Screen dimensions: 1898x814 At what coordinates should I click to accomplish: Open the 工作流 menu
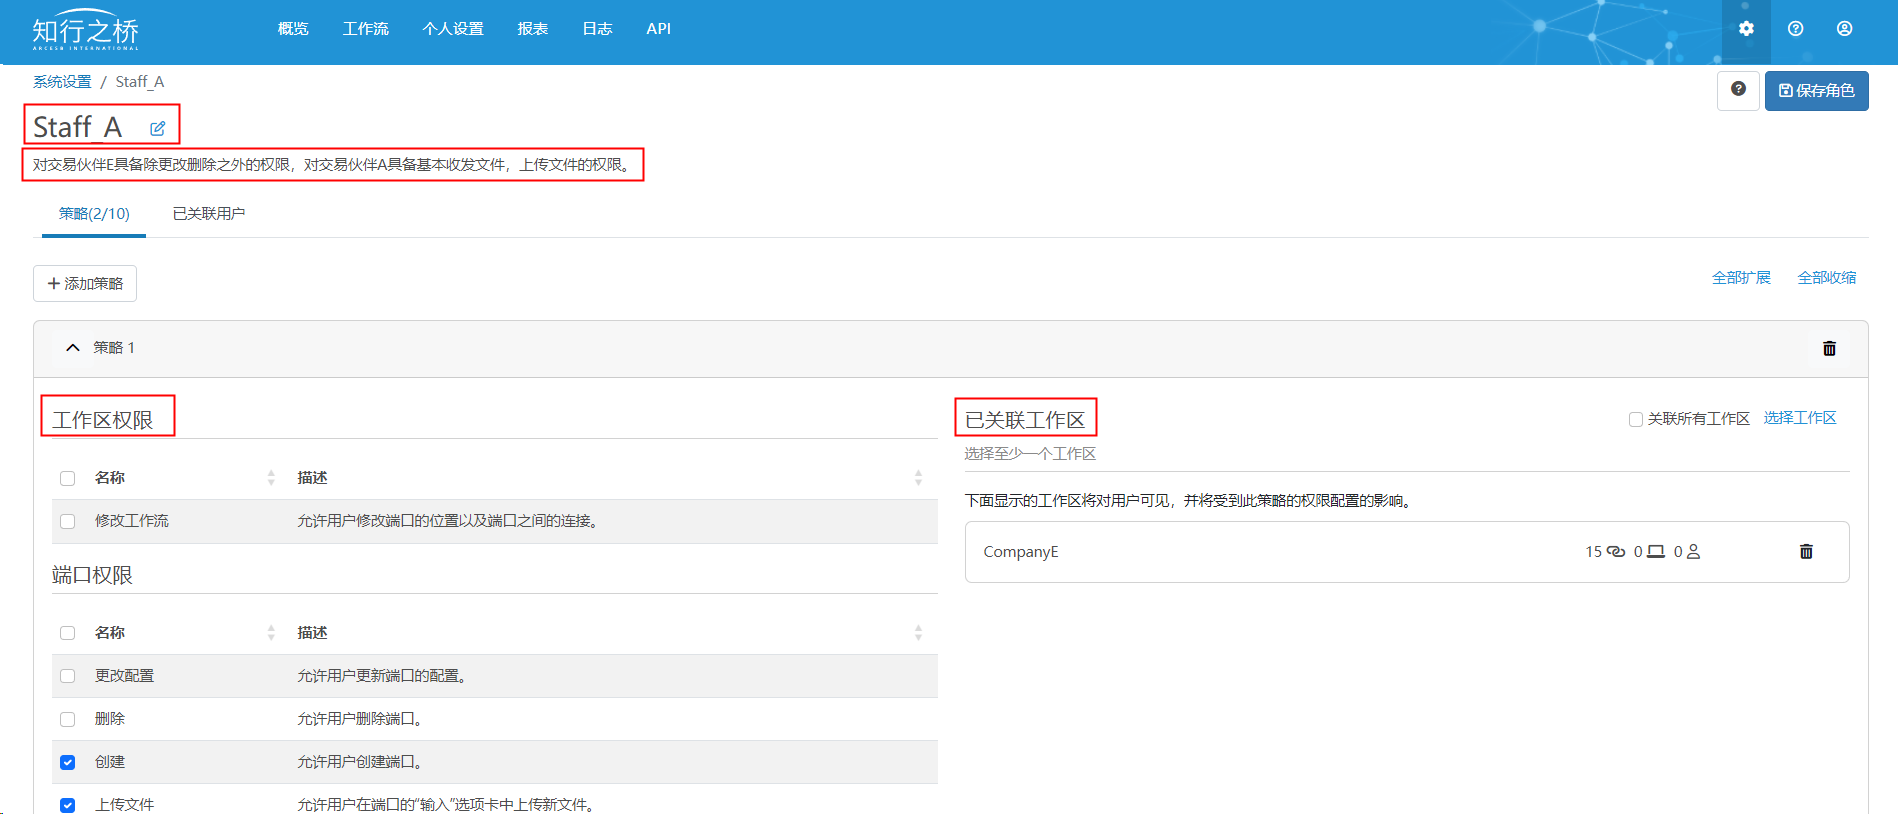(366, 29)
